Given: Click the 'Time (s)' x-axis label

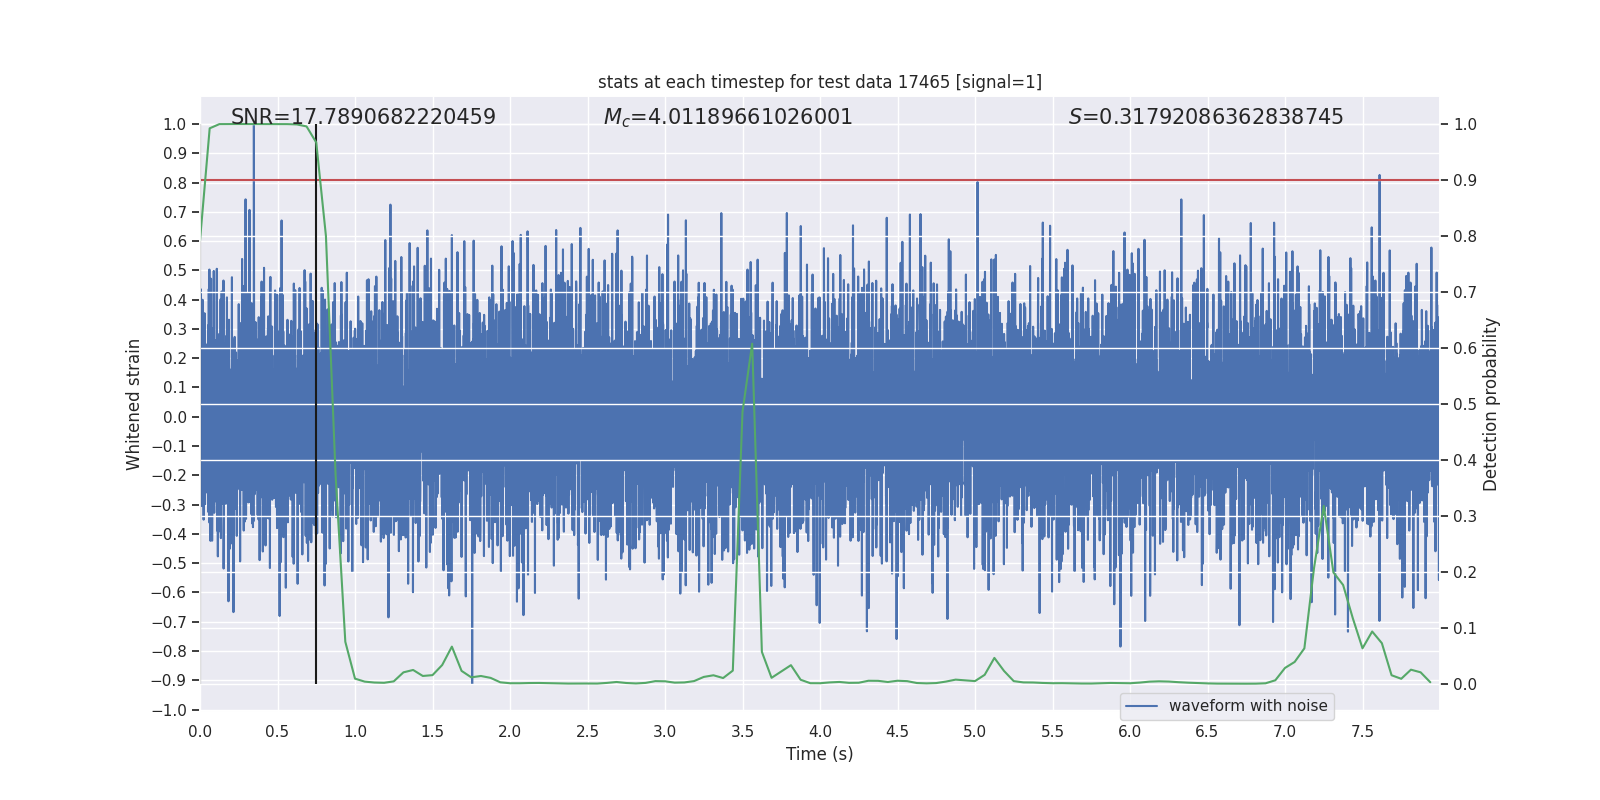Looking at the screenshot, I should tap(819, 754).
